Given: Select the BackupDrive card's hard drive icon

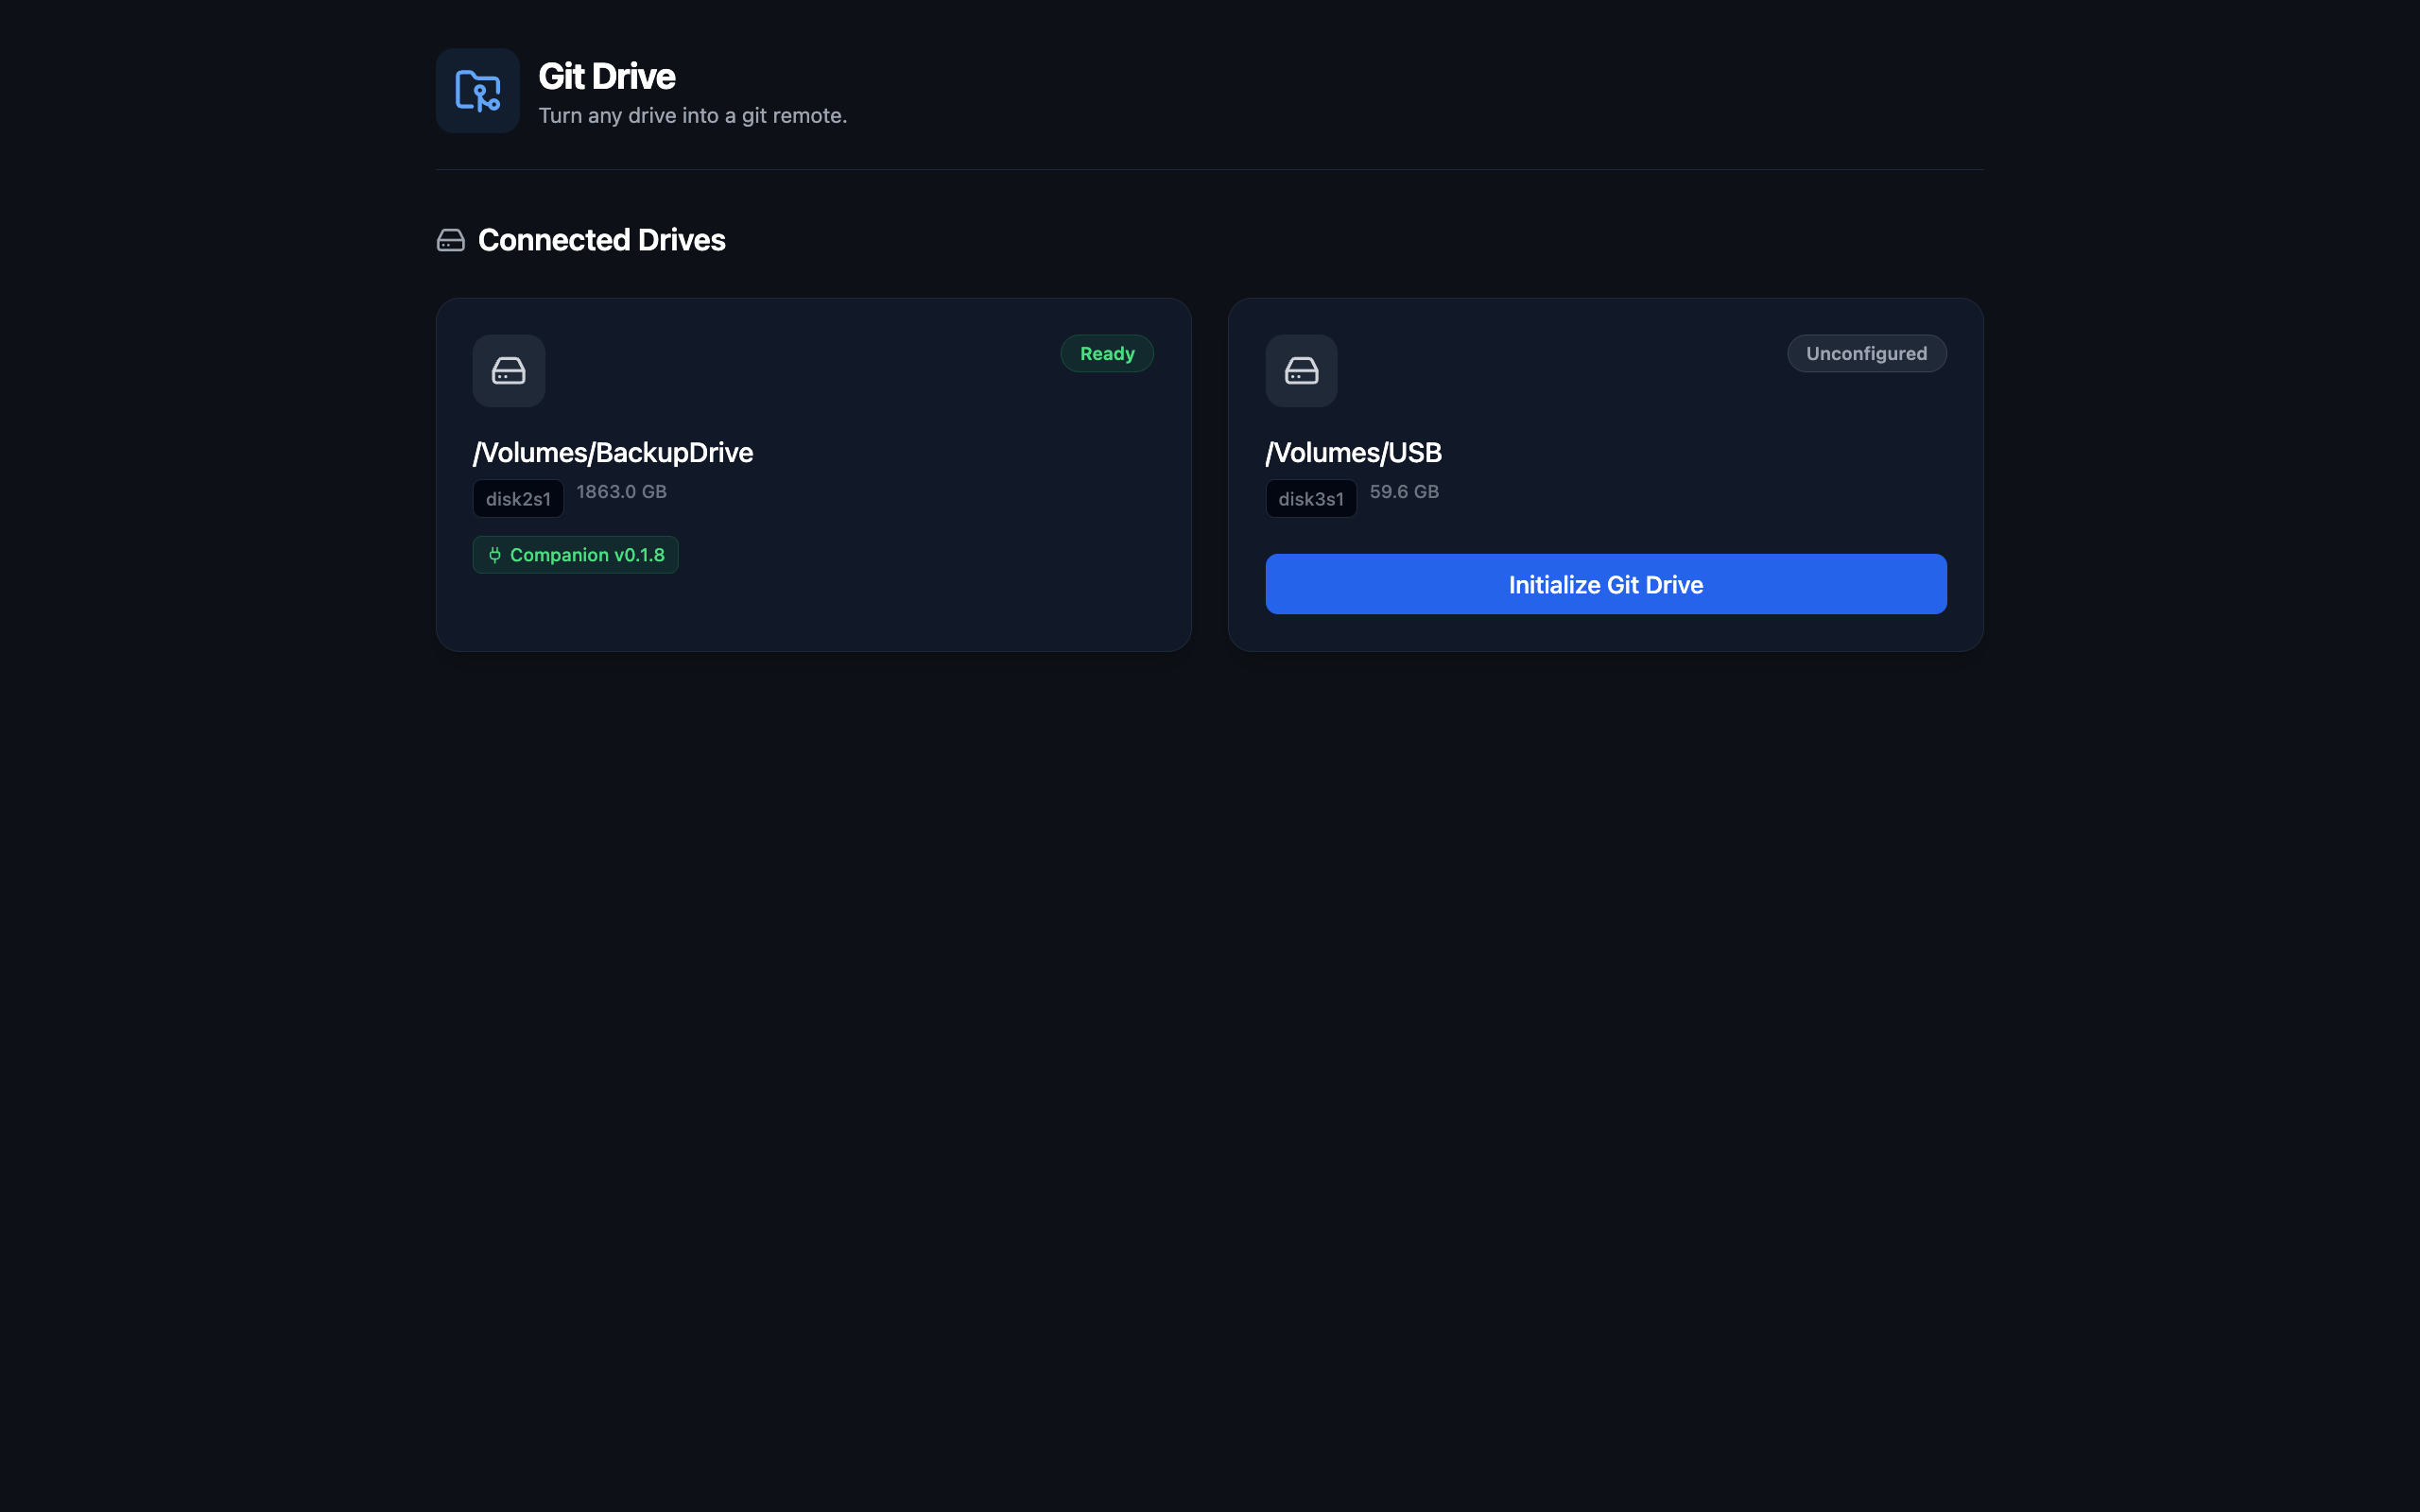Looking at the screenshot, I should click(x=508, y=371).
